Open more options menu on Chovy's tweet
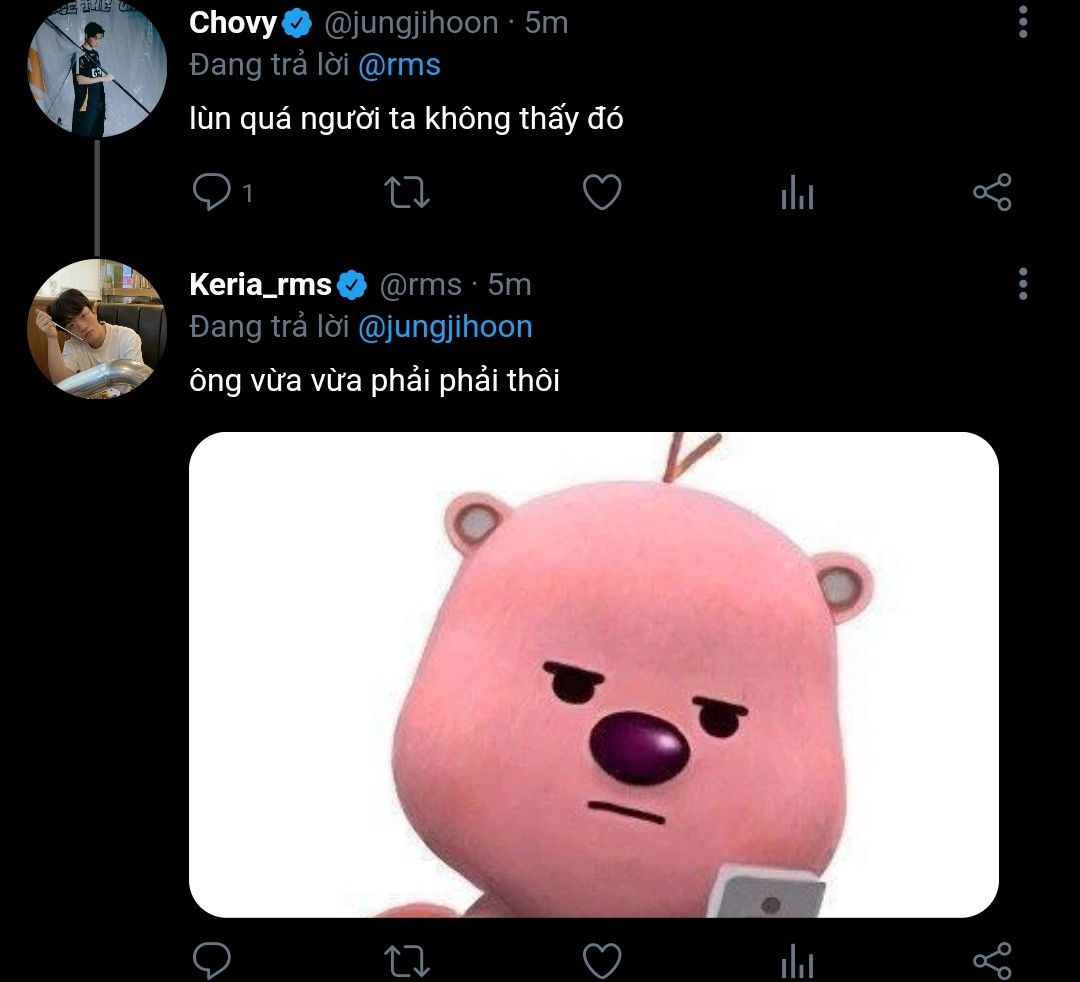This screenshot has height=982, width=1080. [1023, 22]
